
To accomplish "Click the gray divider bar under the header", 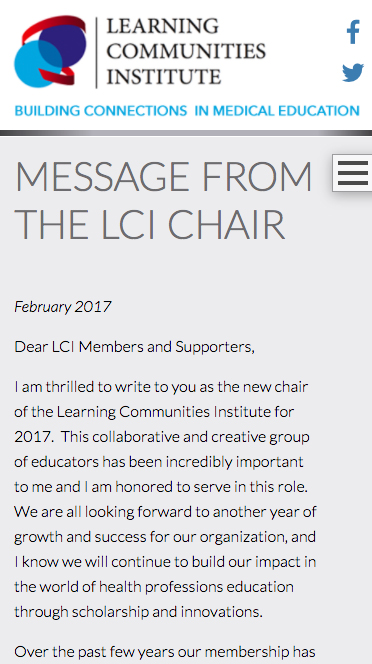I will [x=186, y=133].
